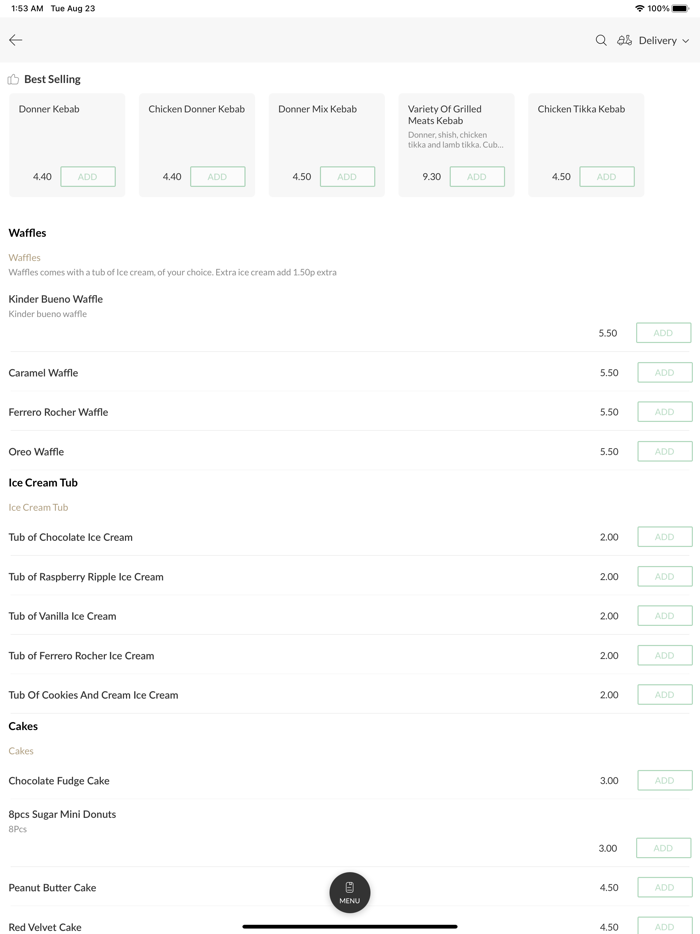This screenshot has height=934, width=700.
Task: Check the battery status icon
Action: 680,8
